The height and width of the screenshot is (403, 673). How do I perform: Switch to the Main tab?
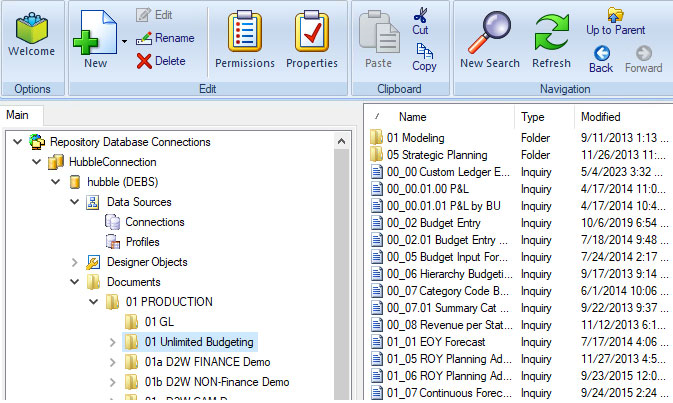[18, 115]
